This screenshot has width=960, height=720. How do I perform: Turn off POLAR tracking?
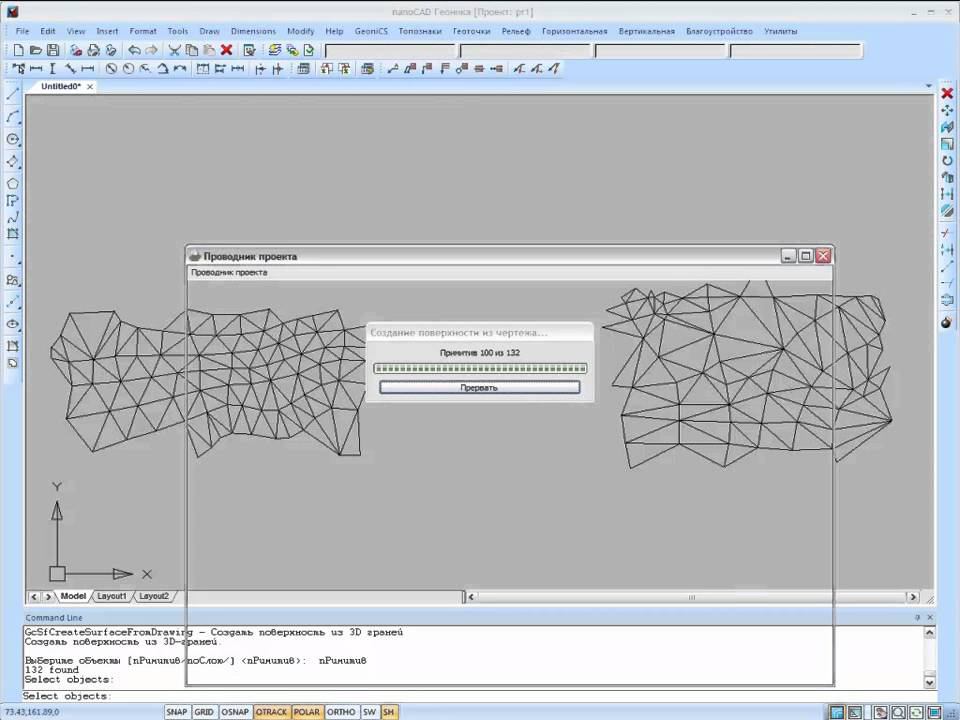click(307, 712)
